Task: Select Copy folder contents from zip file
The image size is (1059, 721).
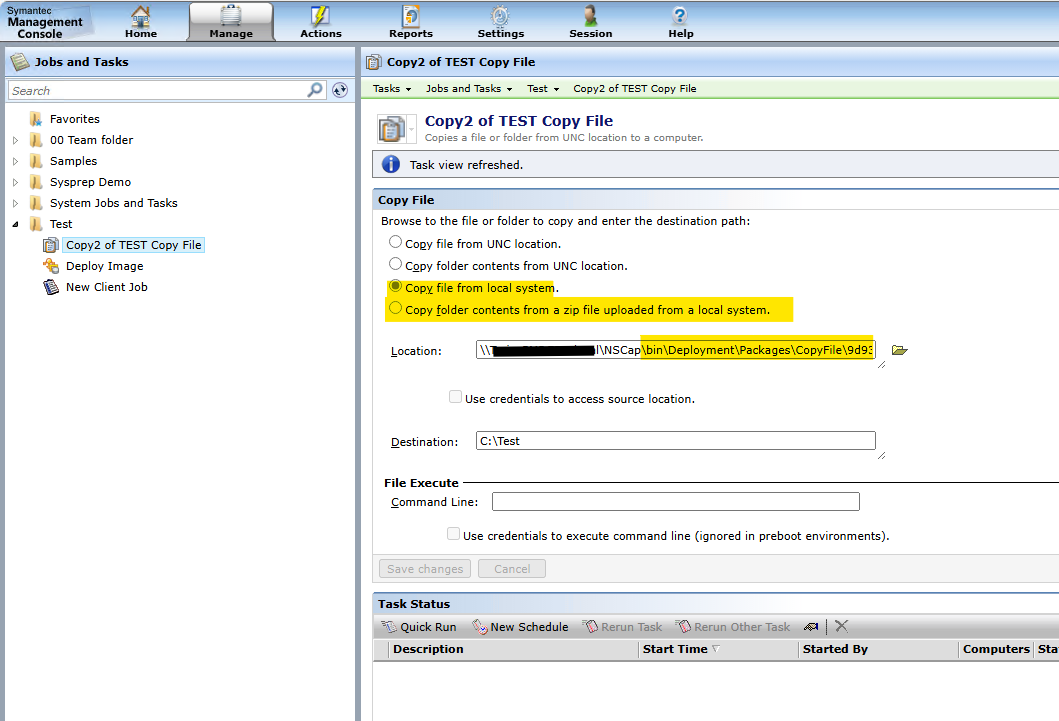Action: pyautogui.click(x=396, y=309)
